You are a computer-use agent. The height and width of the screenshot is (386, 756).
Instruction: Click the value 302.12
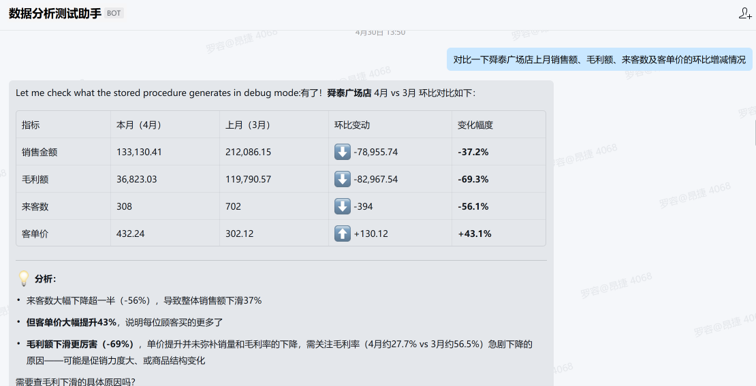(x=239, y=234)
